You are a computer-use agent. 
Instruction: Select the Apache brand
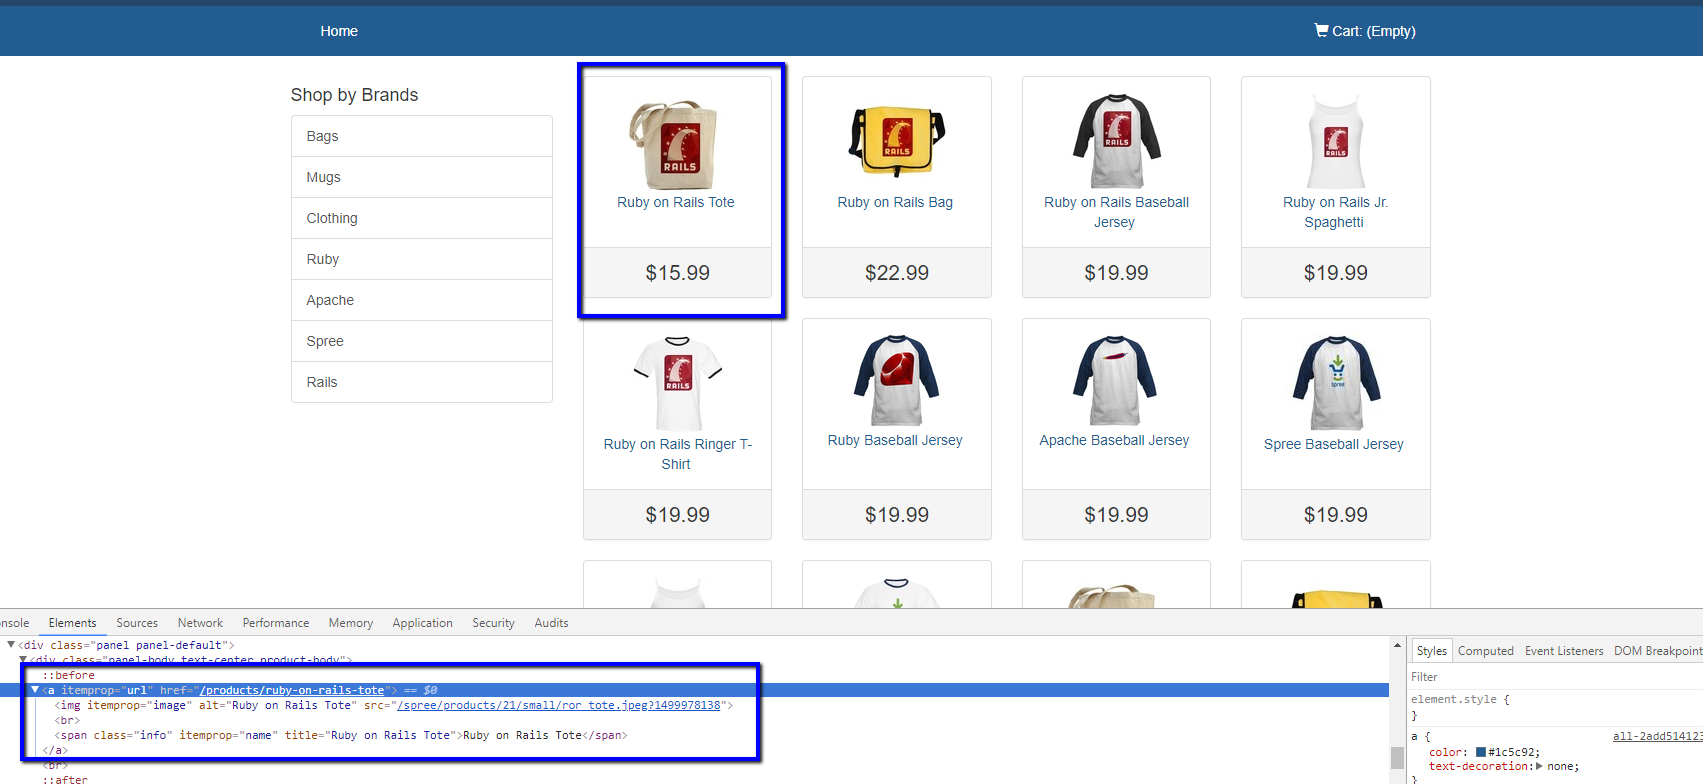coord(422,300)
